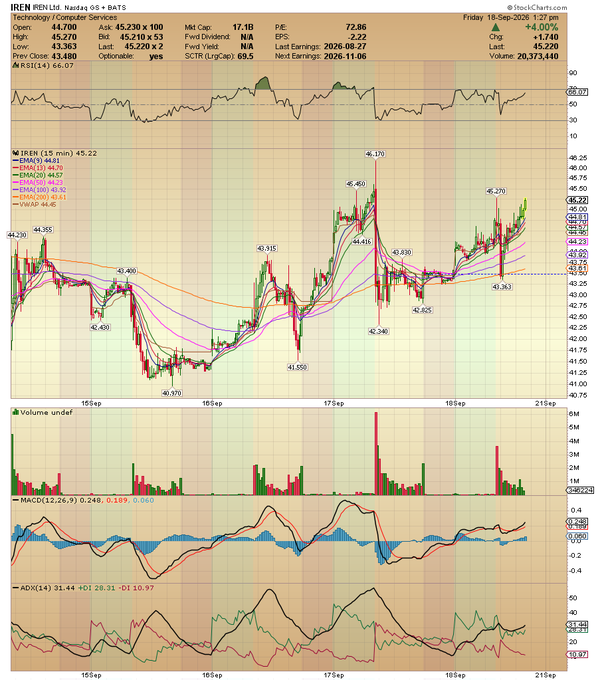598x680 pixels.
Task: Click the company name IREN Ltd.
Action: tap(47, 8)
